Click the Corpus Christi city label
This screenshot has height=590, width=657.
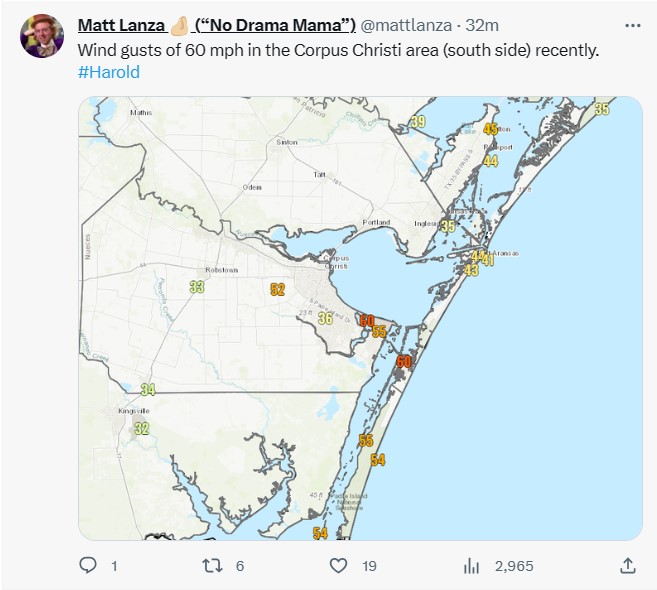tap(335, 261)
